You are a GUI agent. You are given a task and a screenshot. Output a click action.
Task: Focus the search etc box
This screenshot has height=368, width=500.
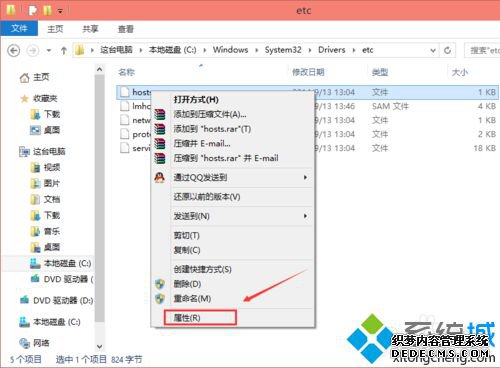click(x=482, y=50)
